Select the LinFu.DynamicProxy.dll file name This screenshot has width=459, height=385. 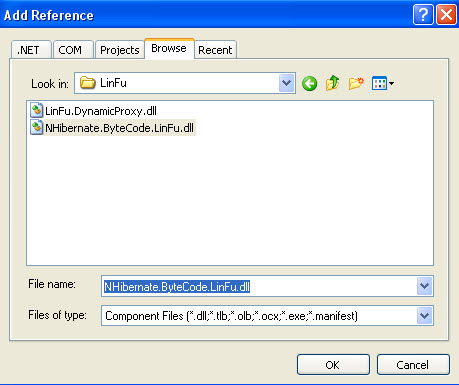pyautogui.click(x=101, y=111)
